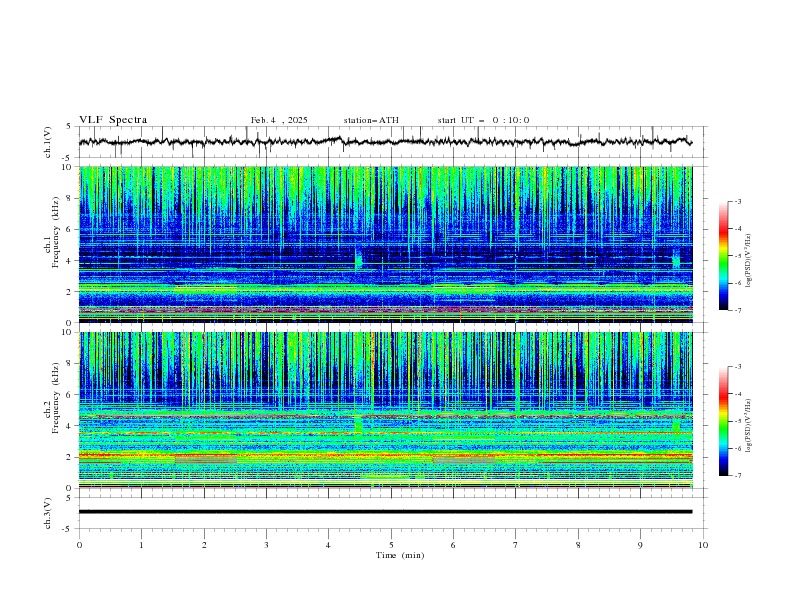Click the 'VLF Spectra' title text
Screen dimensions: 792x612
(113, 120)
